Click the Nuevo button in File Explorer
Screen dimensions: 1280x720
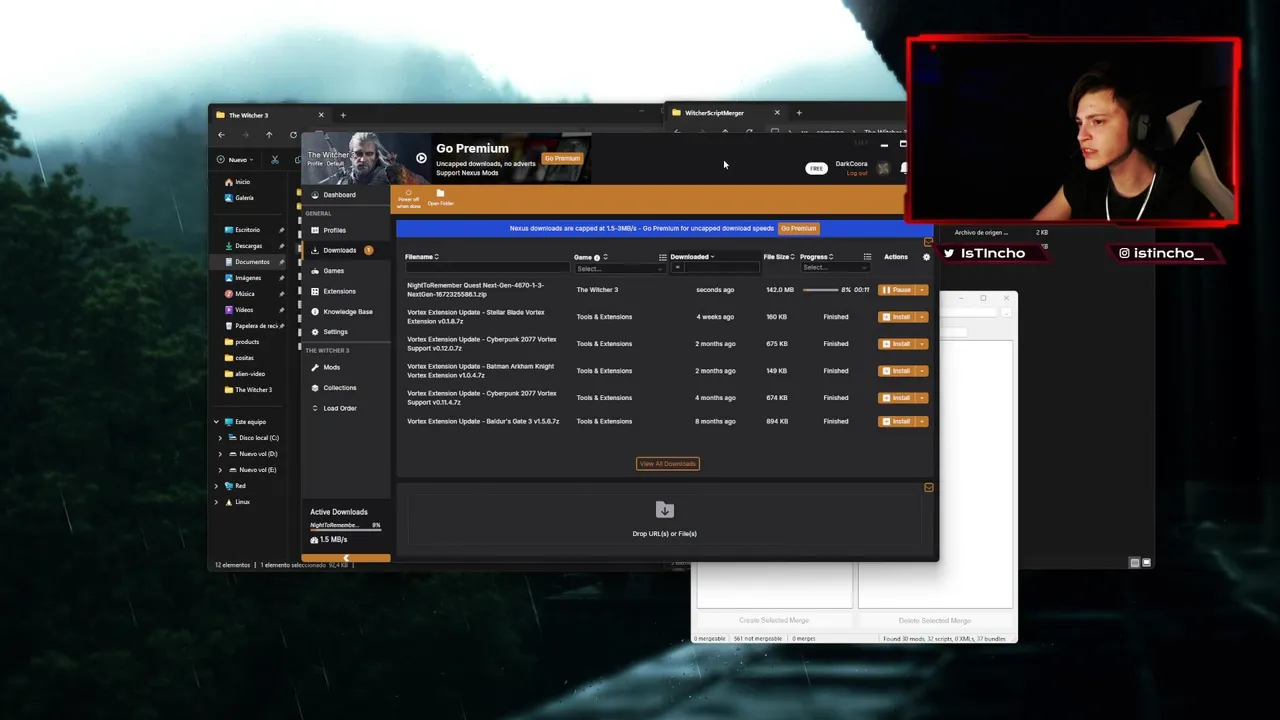coord(236,160)
